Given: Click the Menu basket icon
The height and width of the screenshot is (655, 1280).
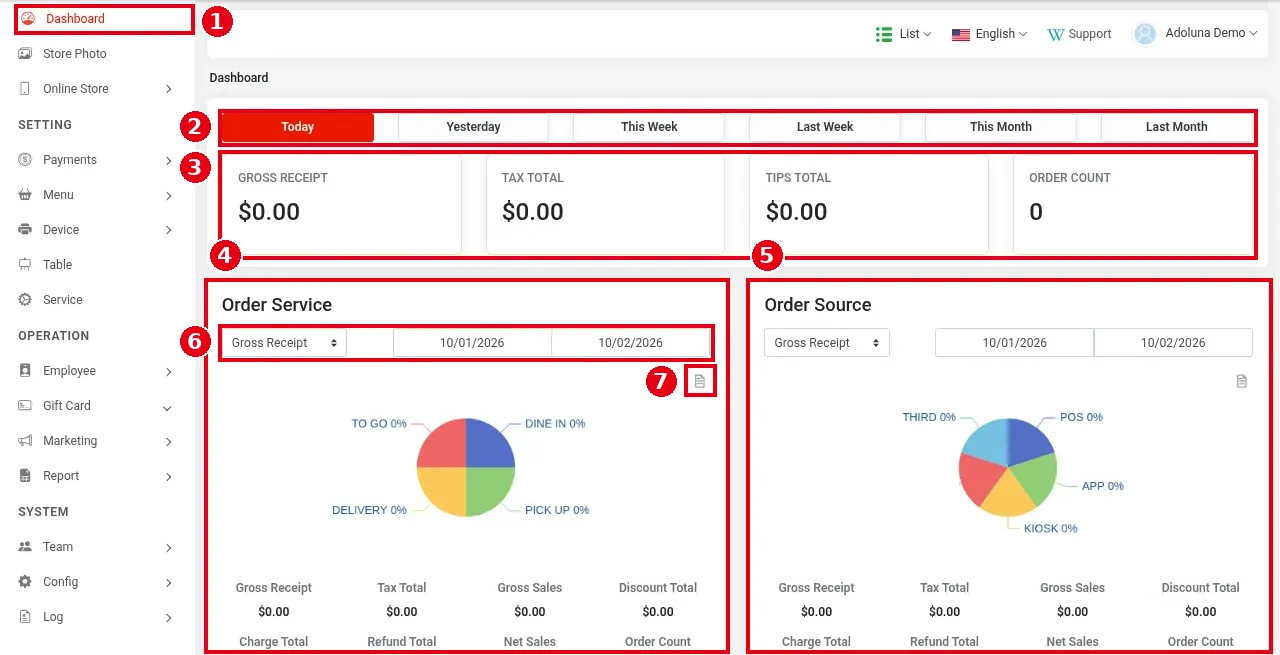Looking at the screenshot, I should click(25, 195).
